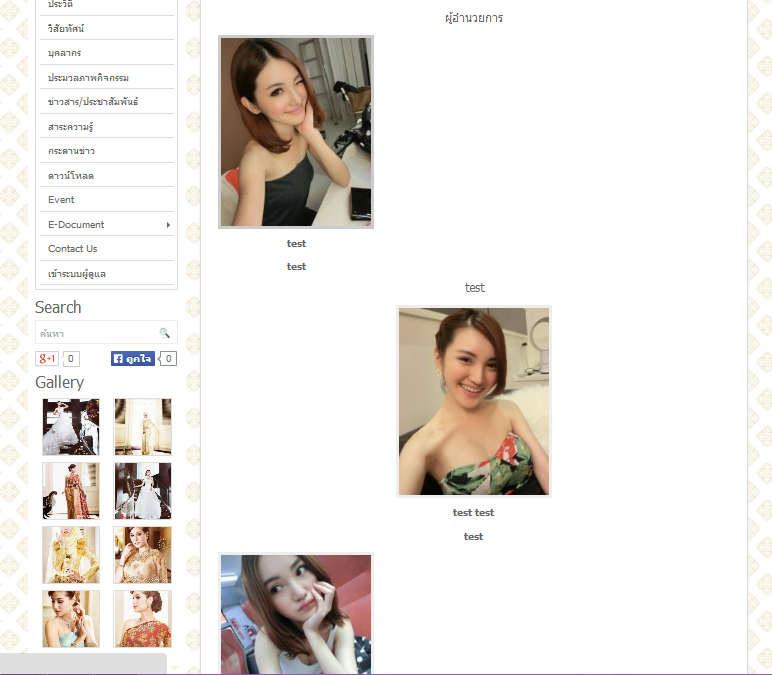The width and height of the screenshot is (772, 675).
Task: Open gallery thumbnail of Thai dress with dog
Action: tap(71, 491)
